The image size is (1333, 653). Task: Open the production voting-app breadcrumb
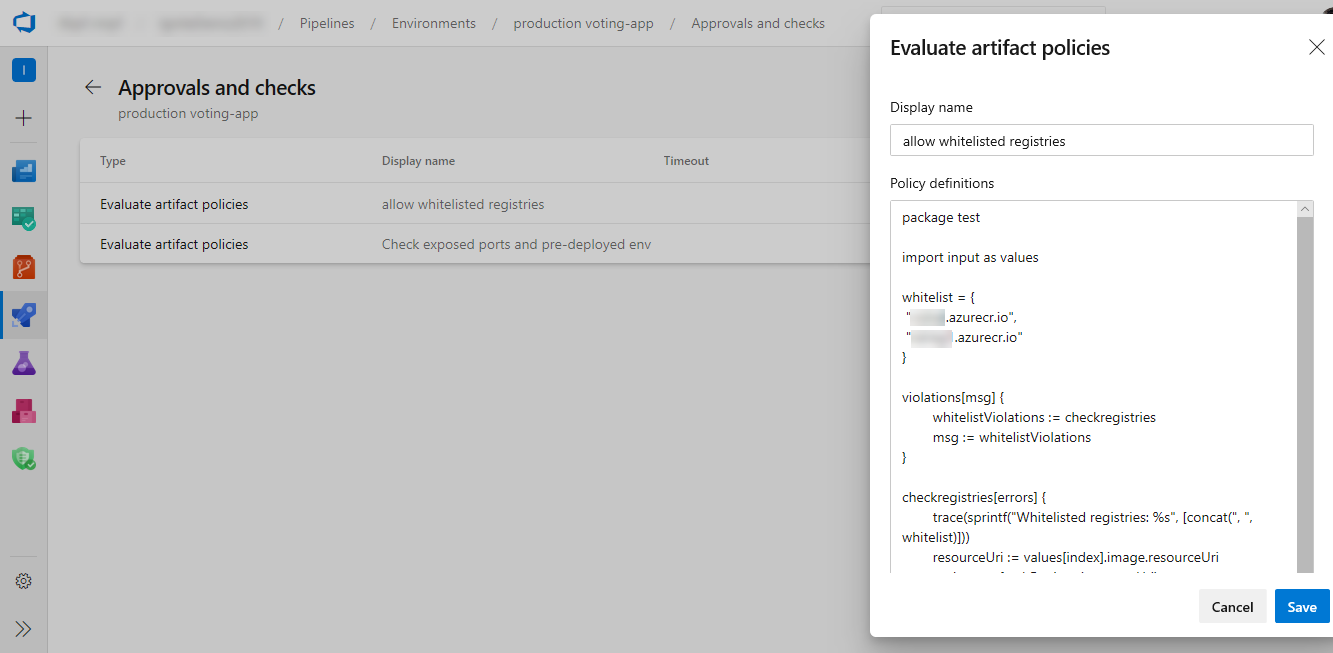point(583,23)
